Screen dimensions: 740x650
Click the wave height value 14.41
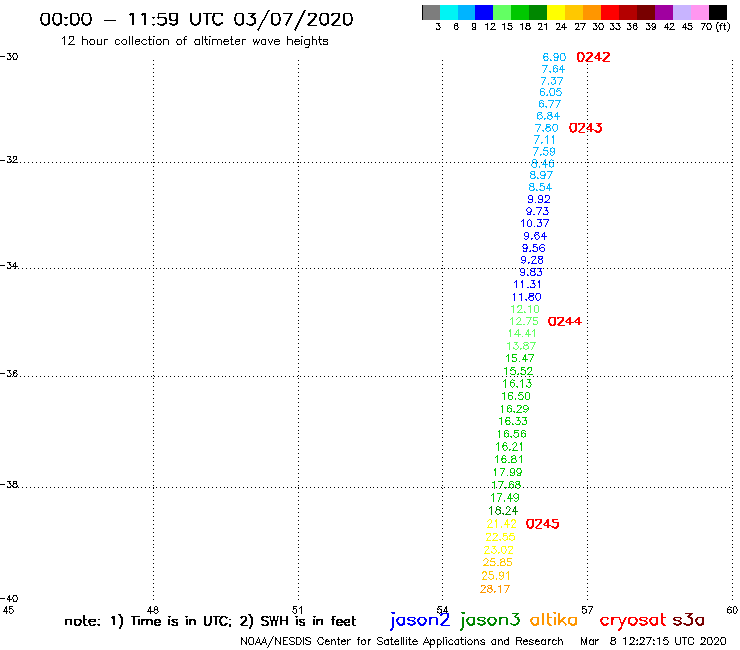(x=522, y=334)
